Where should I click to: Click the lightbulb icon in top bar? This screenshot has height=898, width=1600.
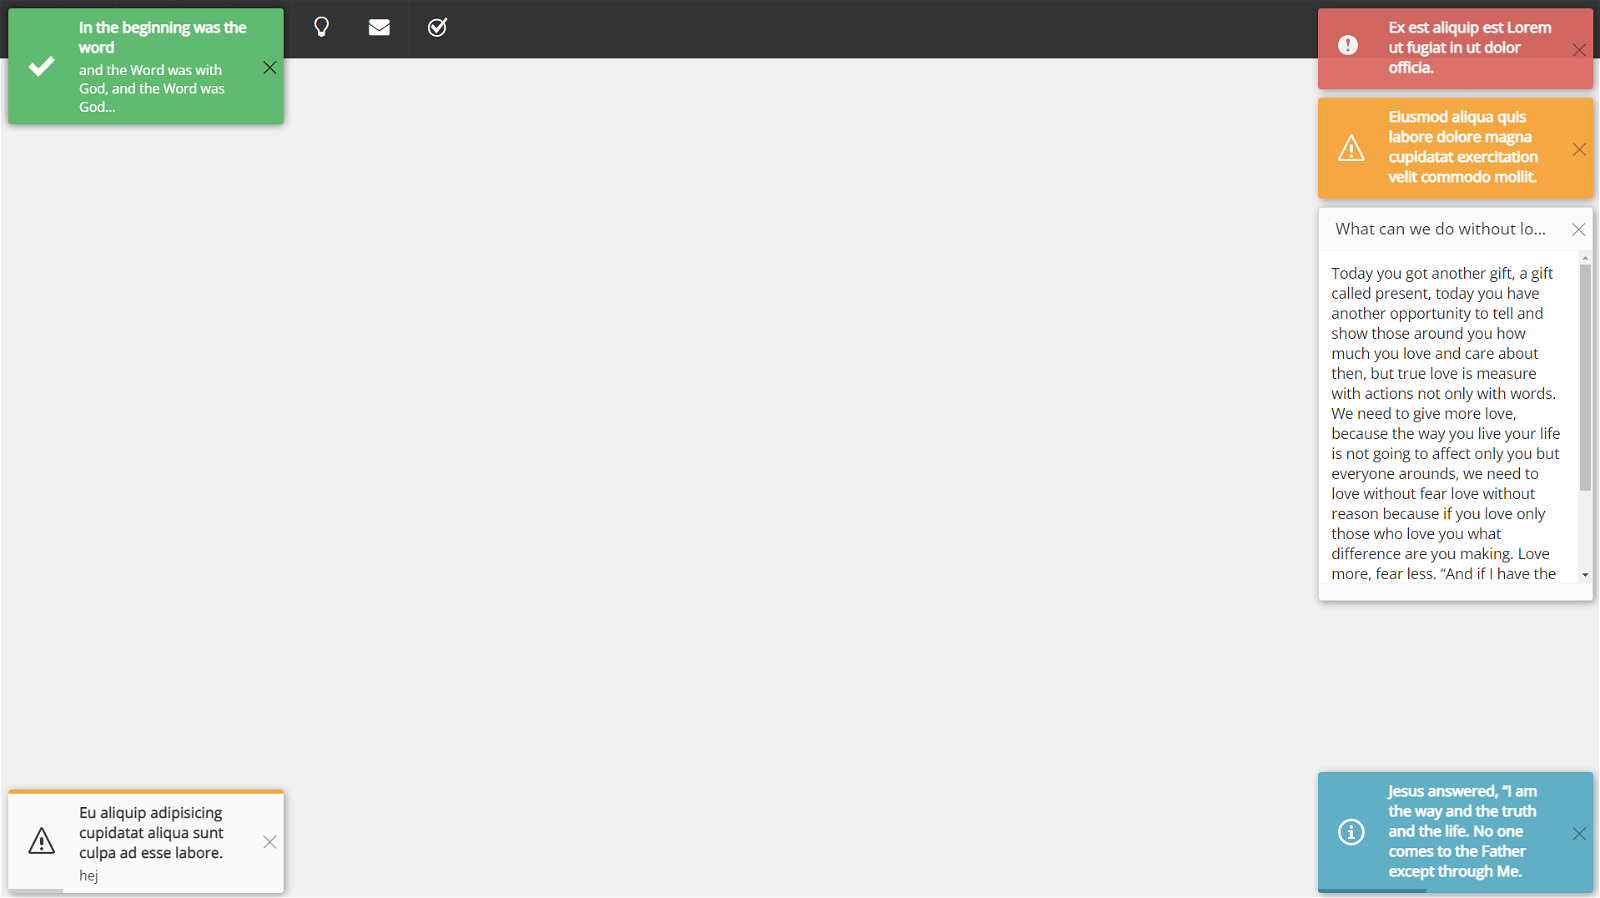tap(321, 27)
